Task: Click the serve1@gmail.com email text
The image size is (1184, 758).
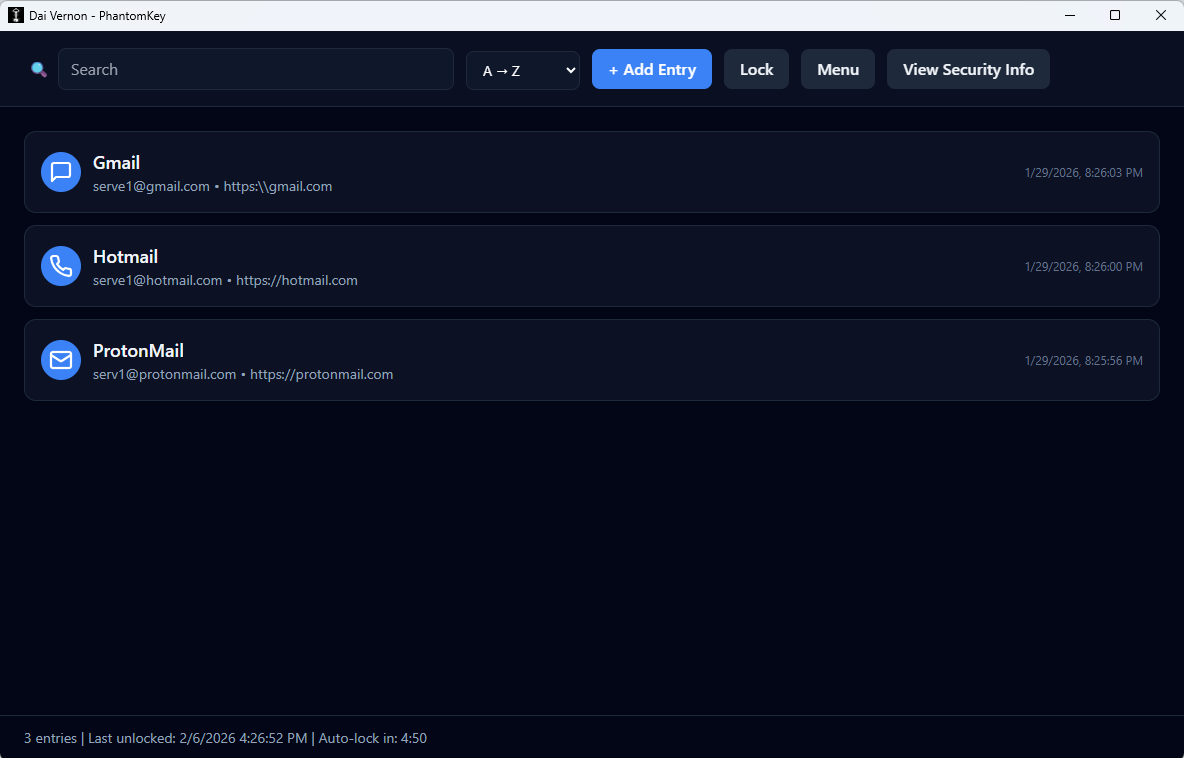Action: point(151,186)
